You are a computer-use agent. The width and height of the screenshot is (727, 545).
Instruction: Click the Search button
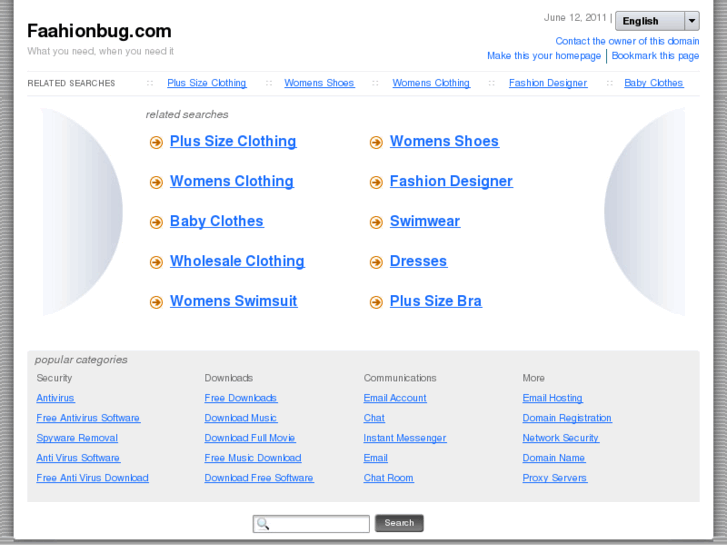tap(399, 523)
